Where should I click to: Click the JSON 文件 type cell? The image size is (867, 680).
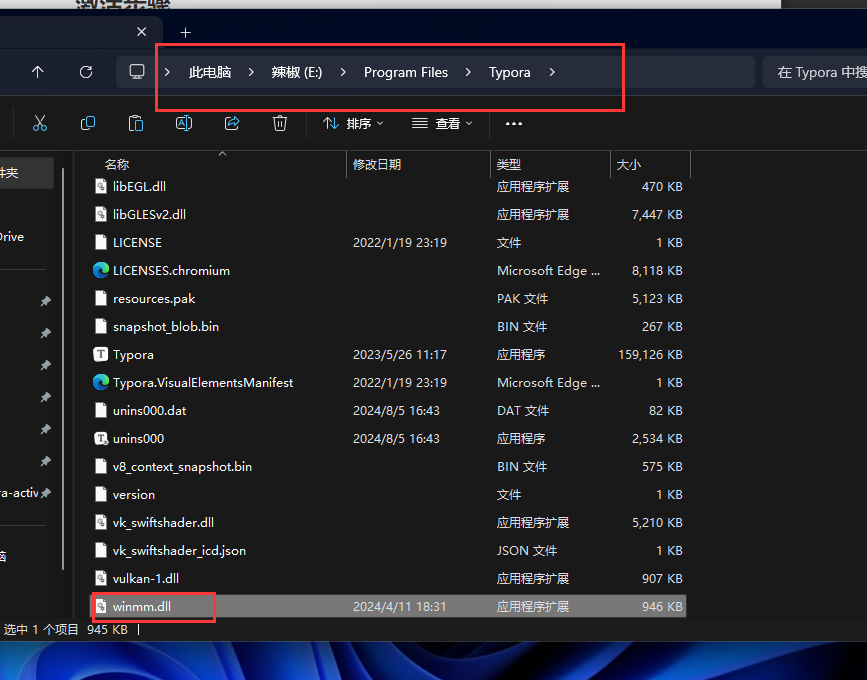pos(527,551)
